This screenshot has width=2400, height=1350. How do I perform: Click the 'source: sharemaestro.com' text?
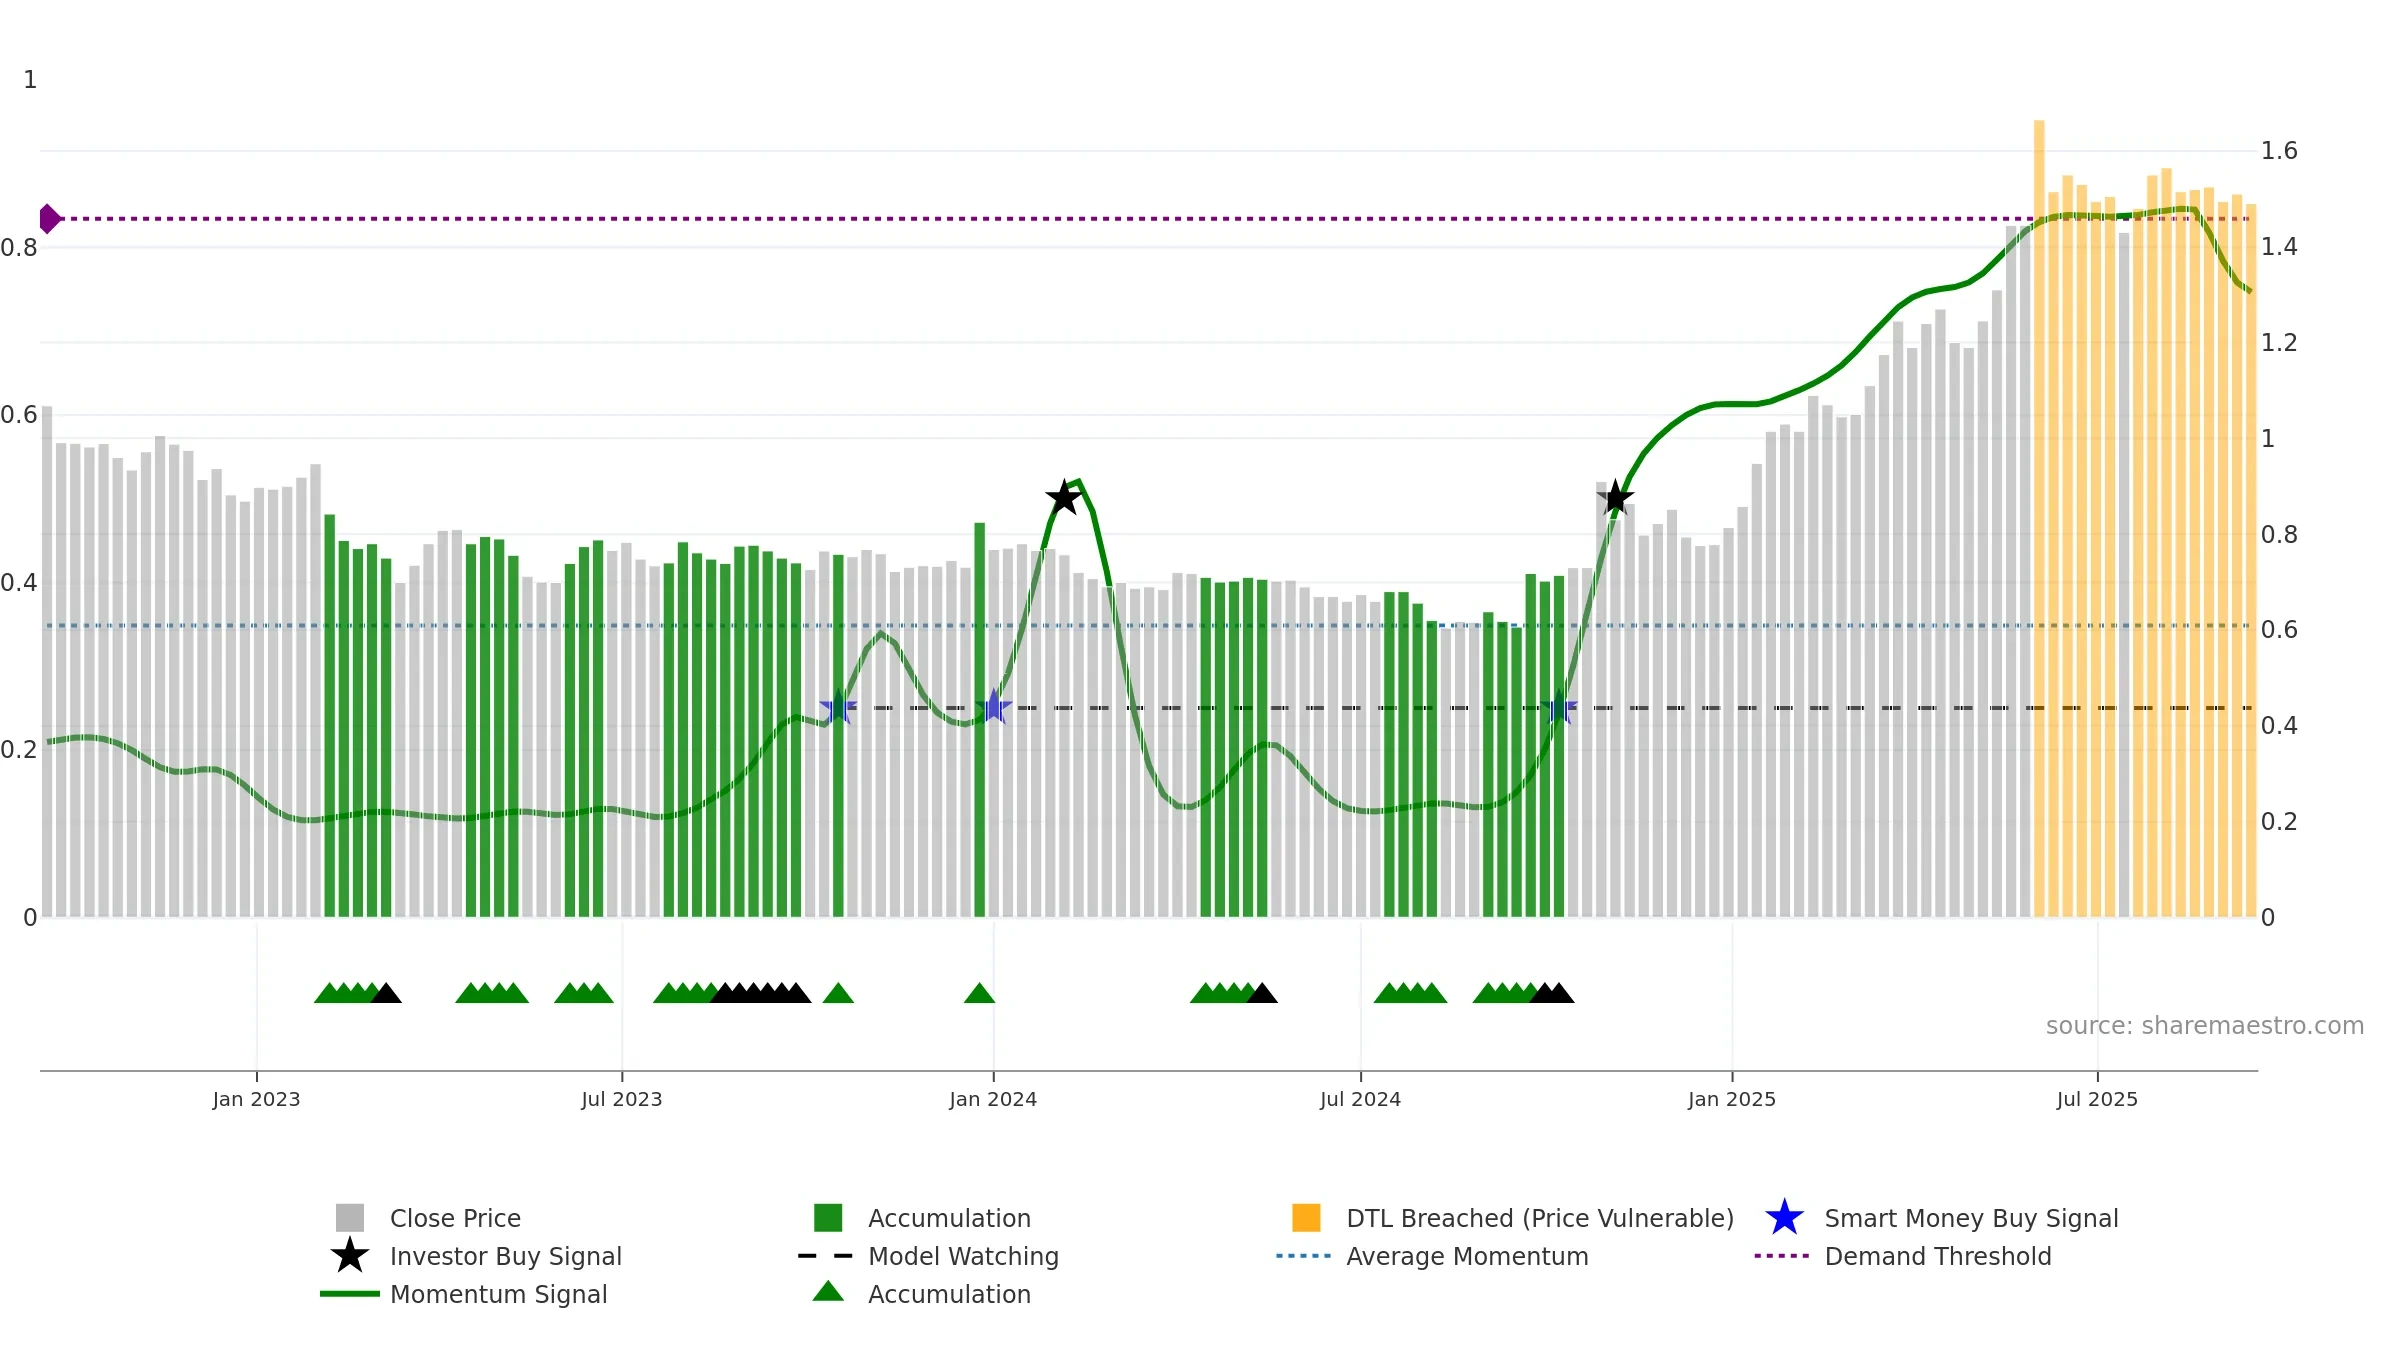(x=2205, y=1026)
